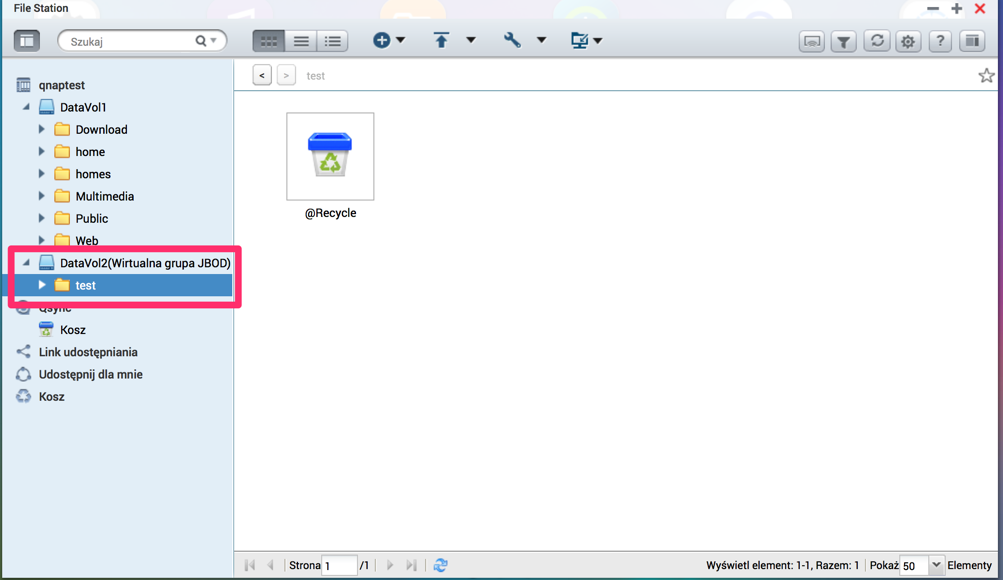Switch to detailed list view

[333, 41]
